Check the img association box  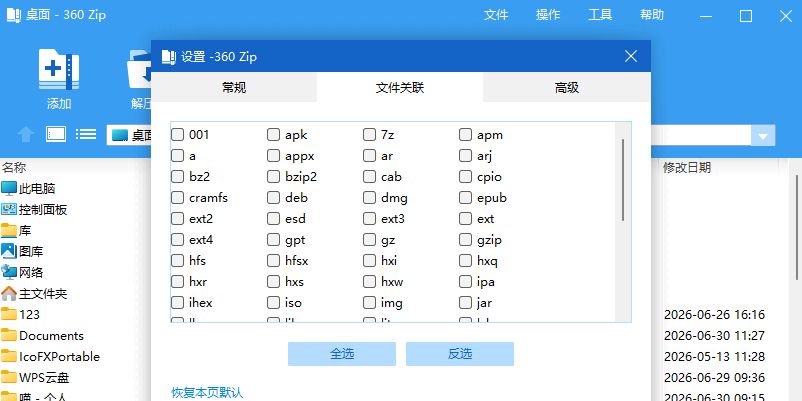coord(369,303)
